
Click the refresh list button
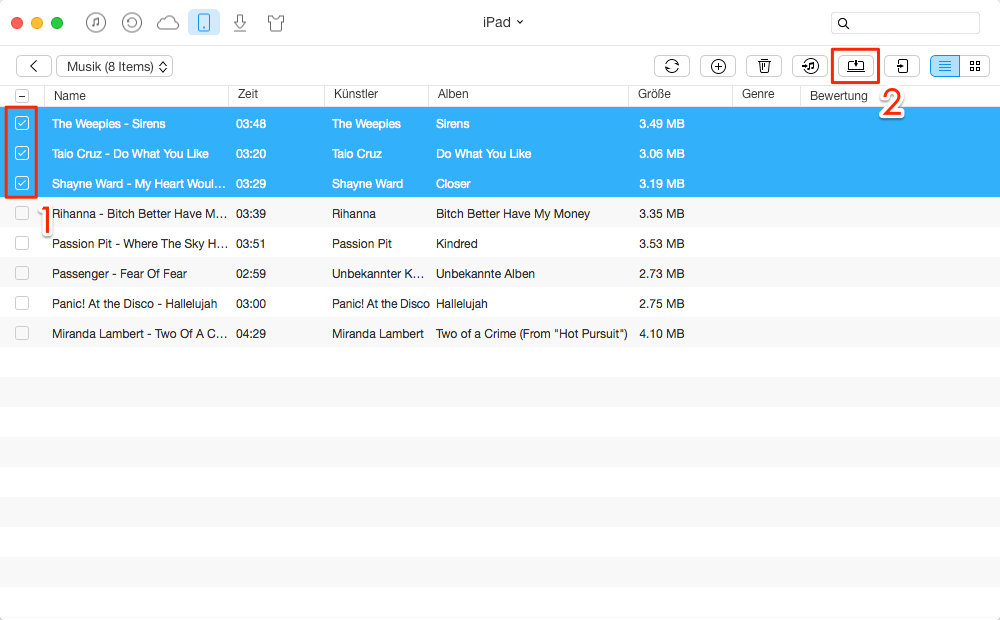[x=672, y=66]
